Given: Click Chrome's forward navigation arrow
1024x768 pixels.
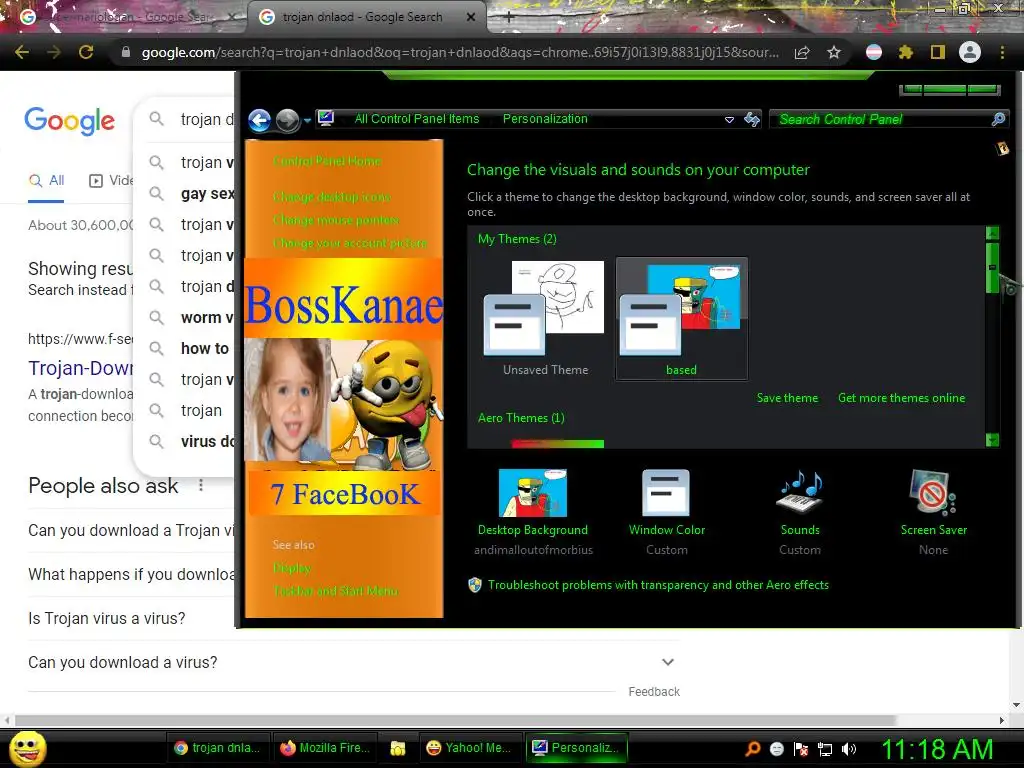Looking at the screenshot, I should (x=54, y=52).
